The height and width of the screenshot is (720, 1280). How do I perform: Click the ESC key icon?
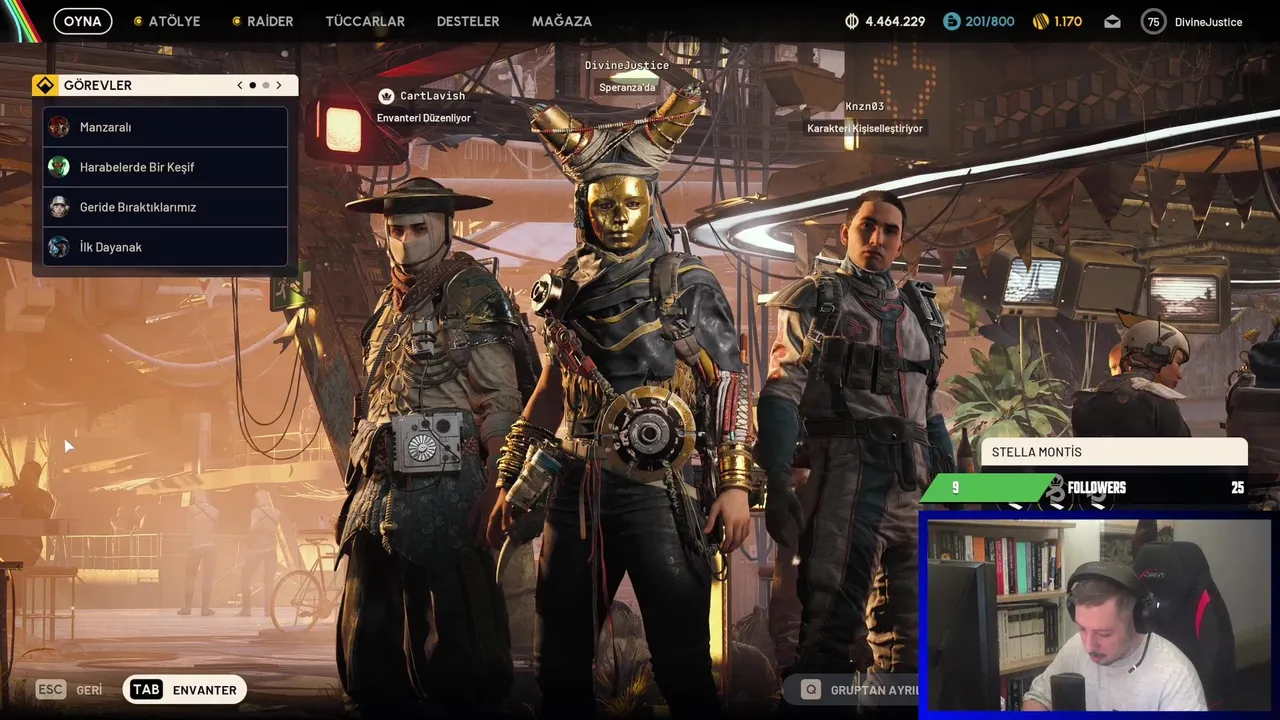[x=51, y=690]
